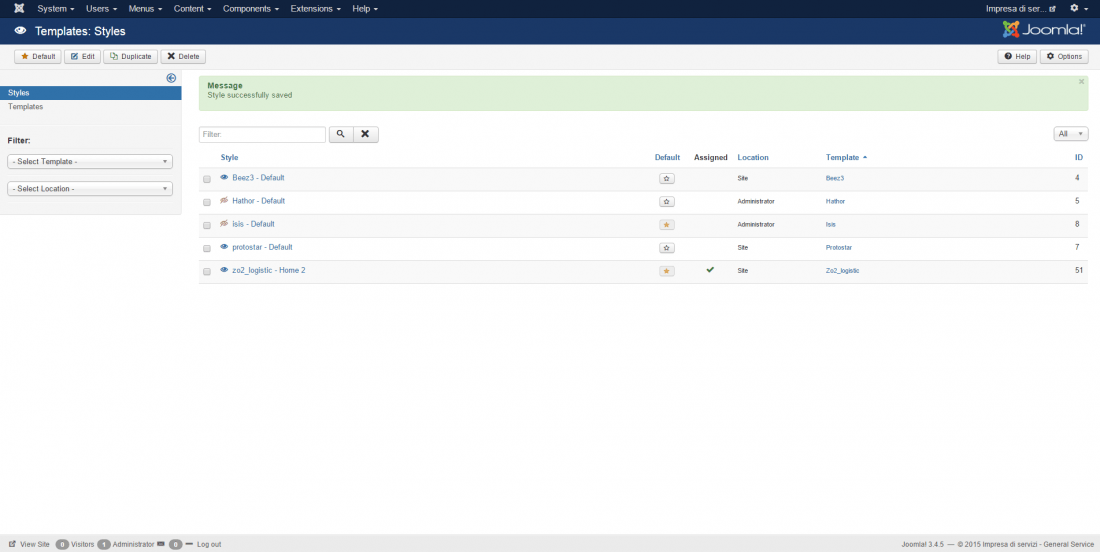
Task: Sort by the Location column header
Action: [753, 157]
